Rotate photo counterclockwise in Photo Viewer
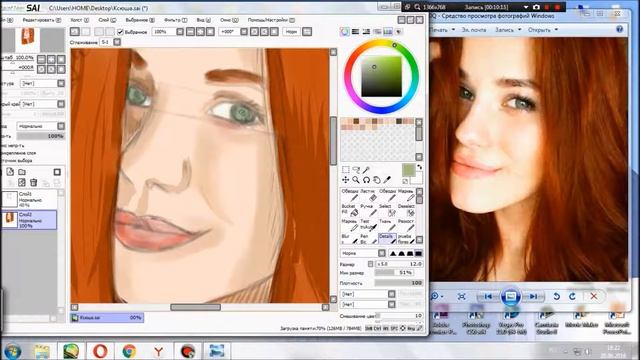The height and width of the screenshot is (360, 640). (x=556, y=296)
